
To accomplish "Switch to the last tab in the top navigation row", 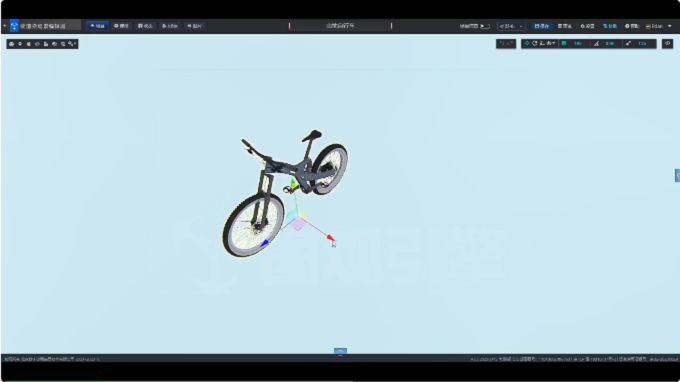I will (x=194, y=26).
